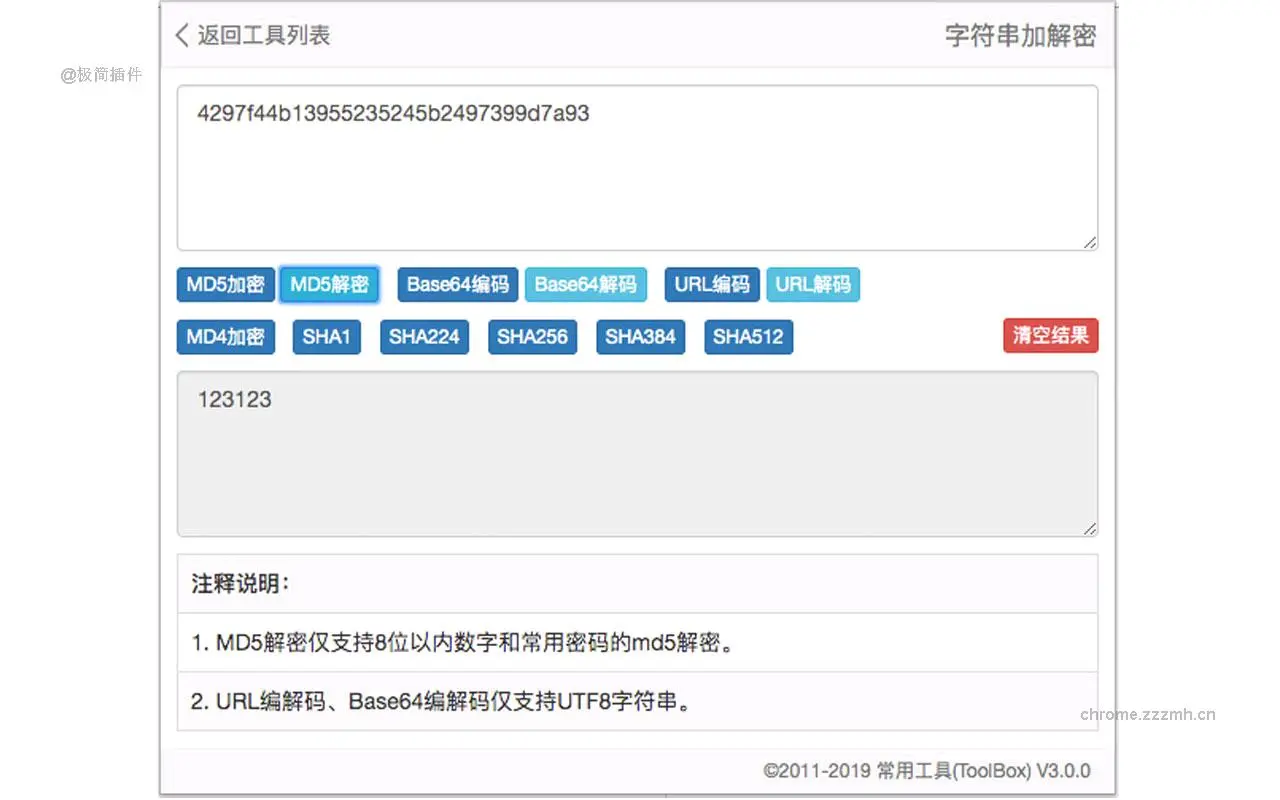Viewport: 1280px width, 800px height.
Task: Compute the SHA384 hash
Action: 640,337
